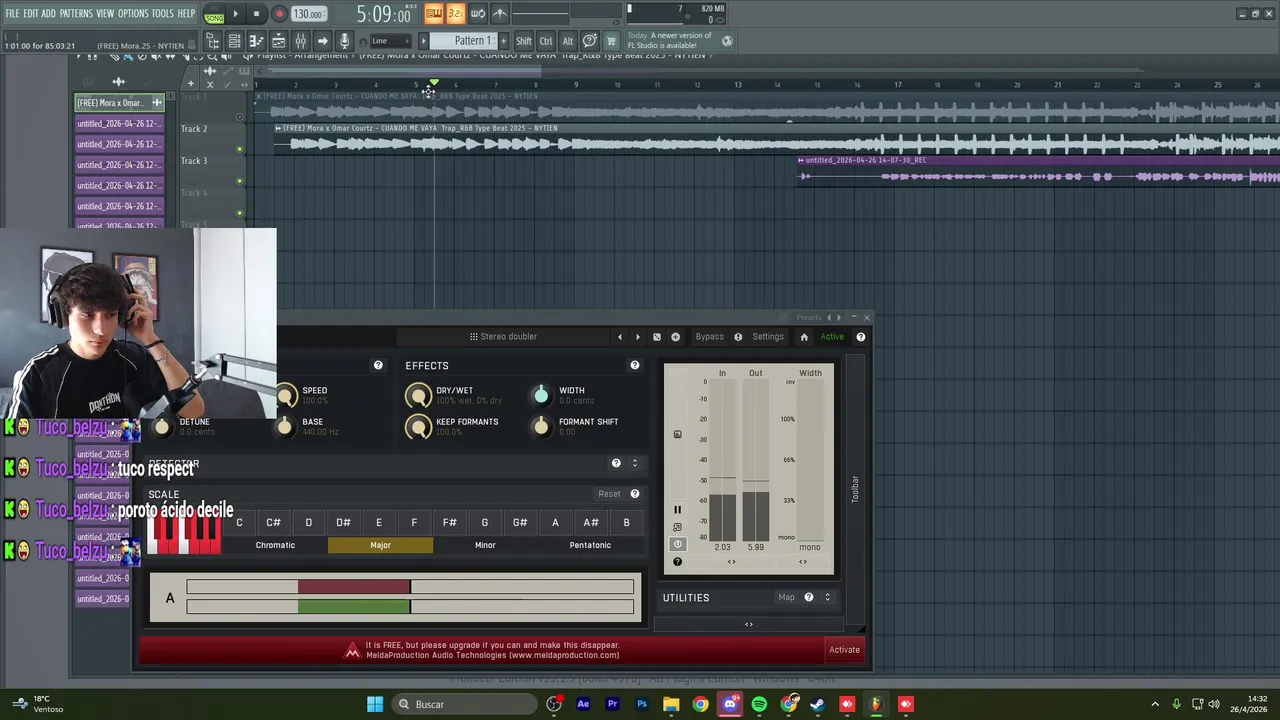Click the DRY/WET knob
The image size is (1280, 720).
coord(418,396)
